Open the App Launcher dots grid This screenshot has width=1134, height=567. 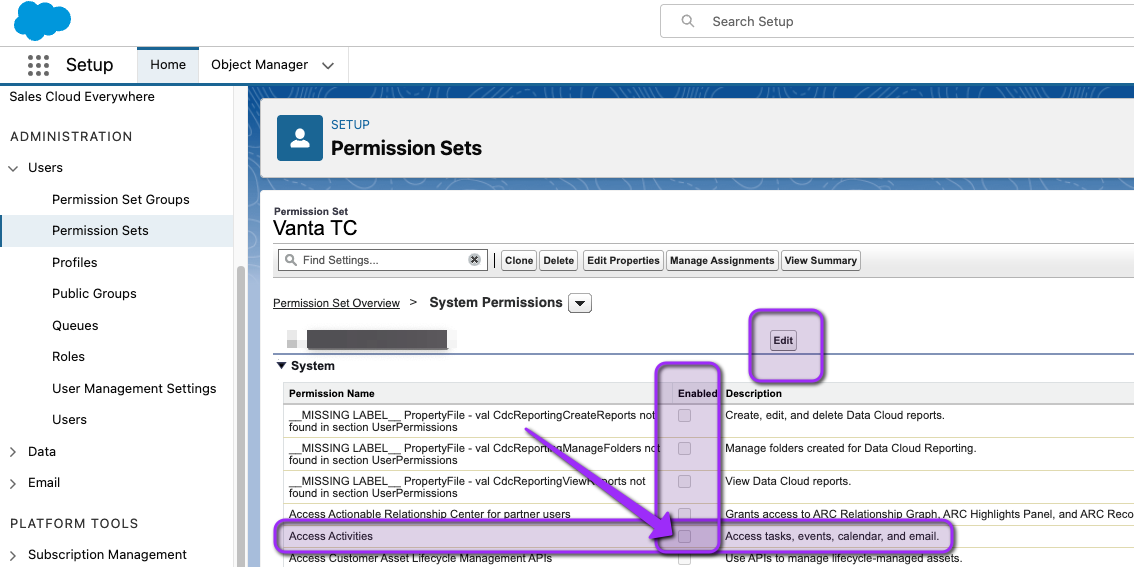[38, 65]
